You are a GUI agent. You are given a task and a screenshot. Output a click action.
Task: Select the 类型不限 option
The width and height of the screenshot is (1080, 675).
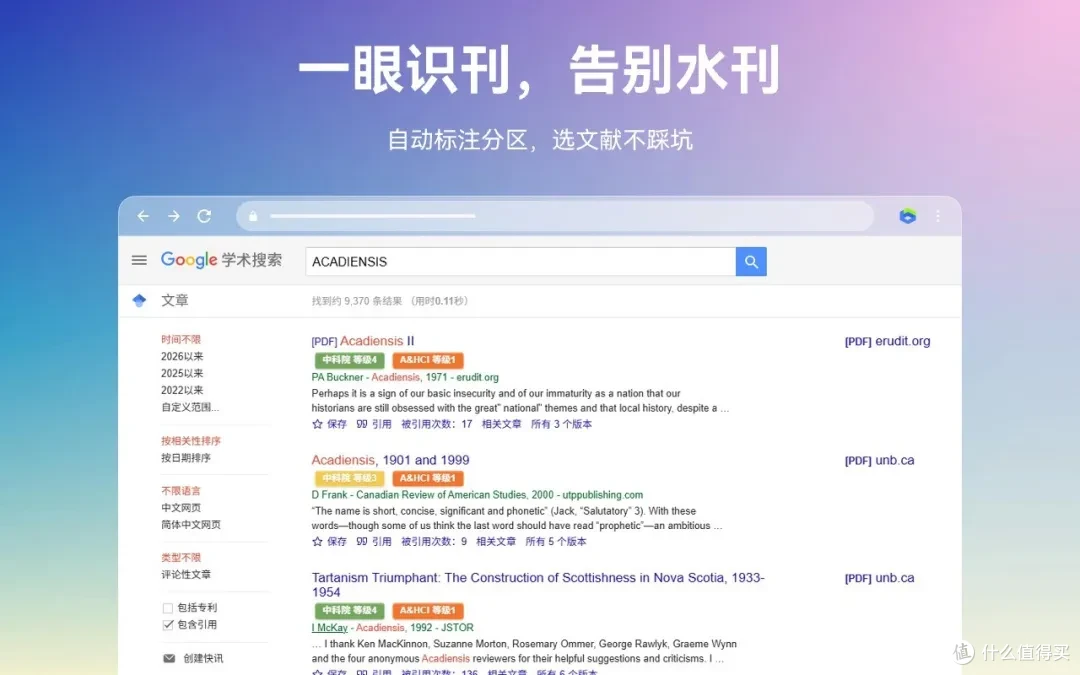(181, 558)
